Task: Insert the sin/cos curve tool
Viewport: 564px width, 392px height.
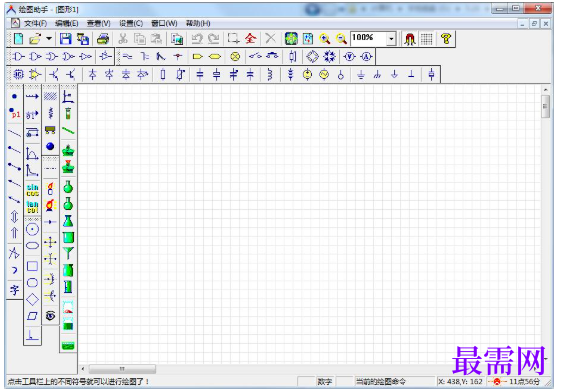Action: (x=32, y=190)
